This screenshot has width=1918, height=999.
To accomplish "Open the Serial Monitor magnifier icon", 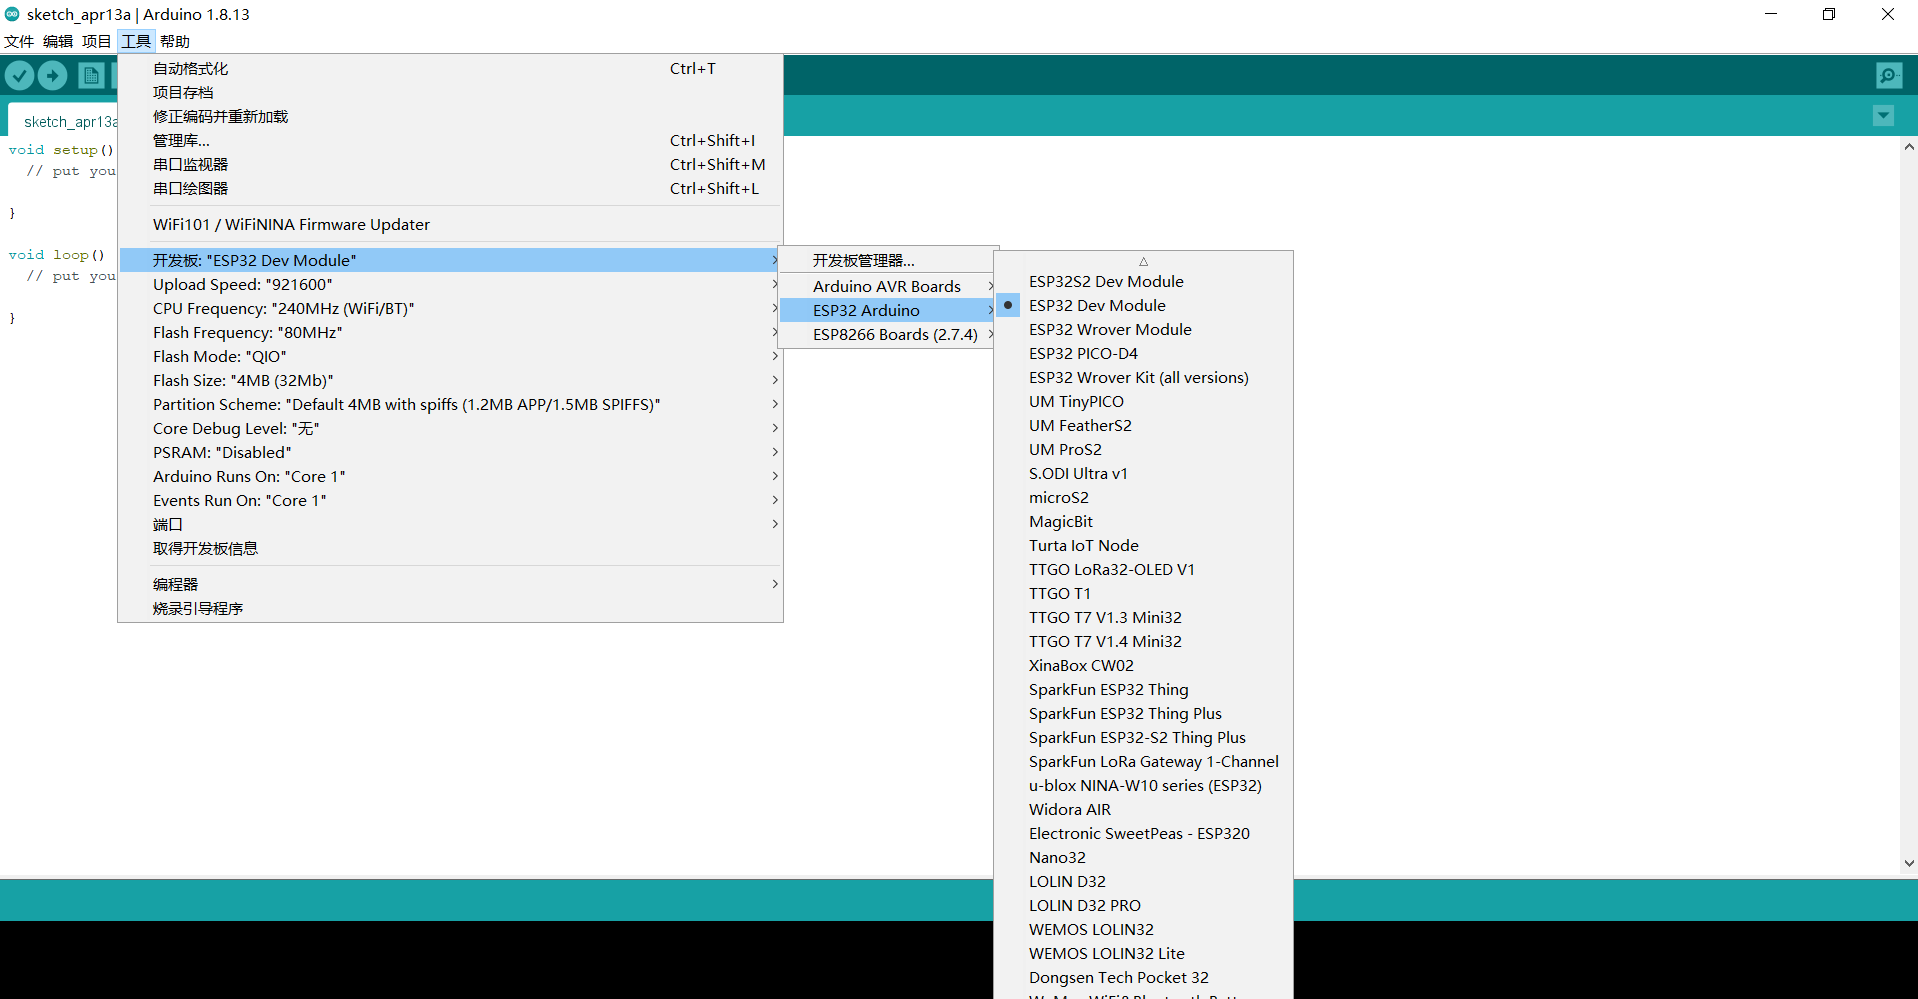I will click(x=1888, y=75).
